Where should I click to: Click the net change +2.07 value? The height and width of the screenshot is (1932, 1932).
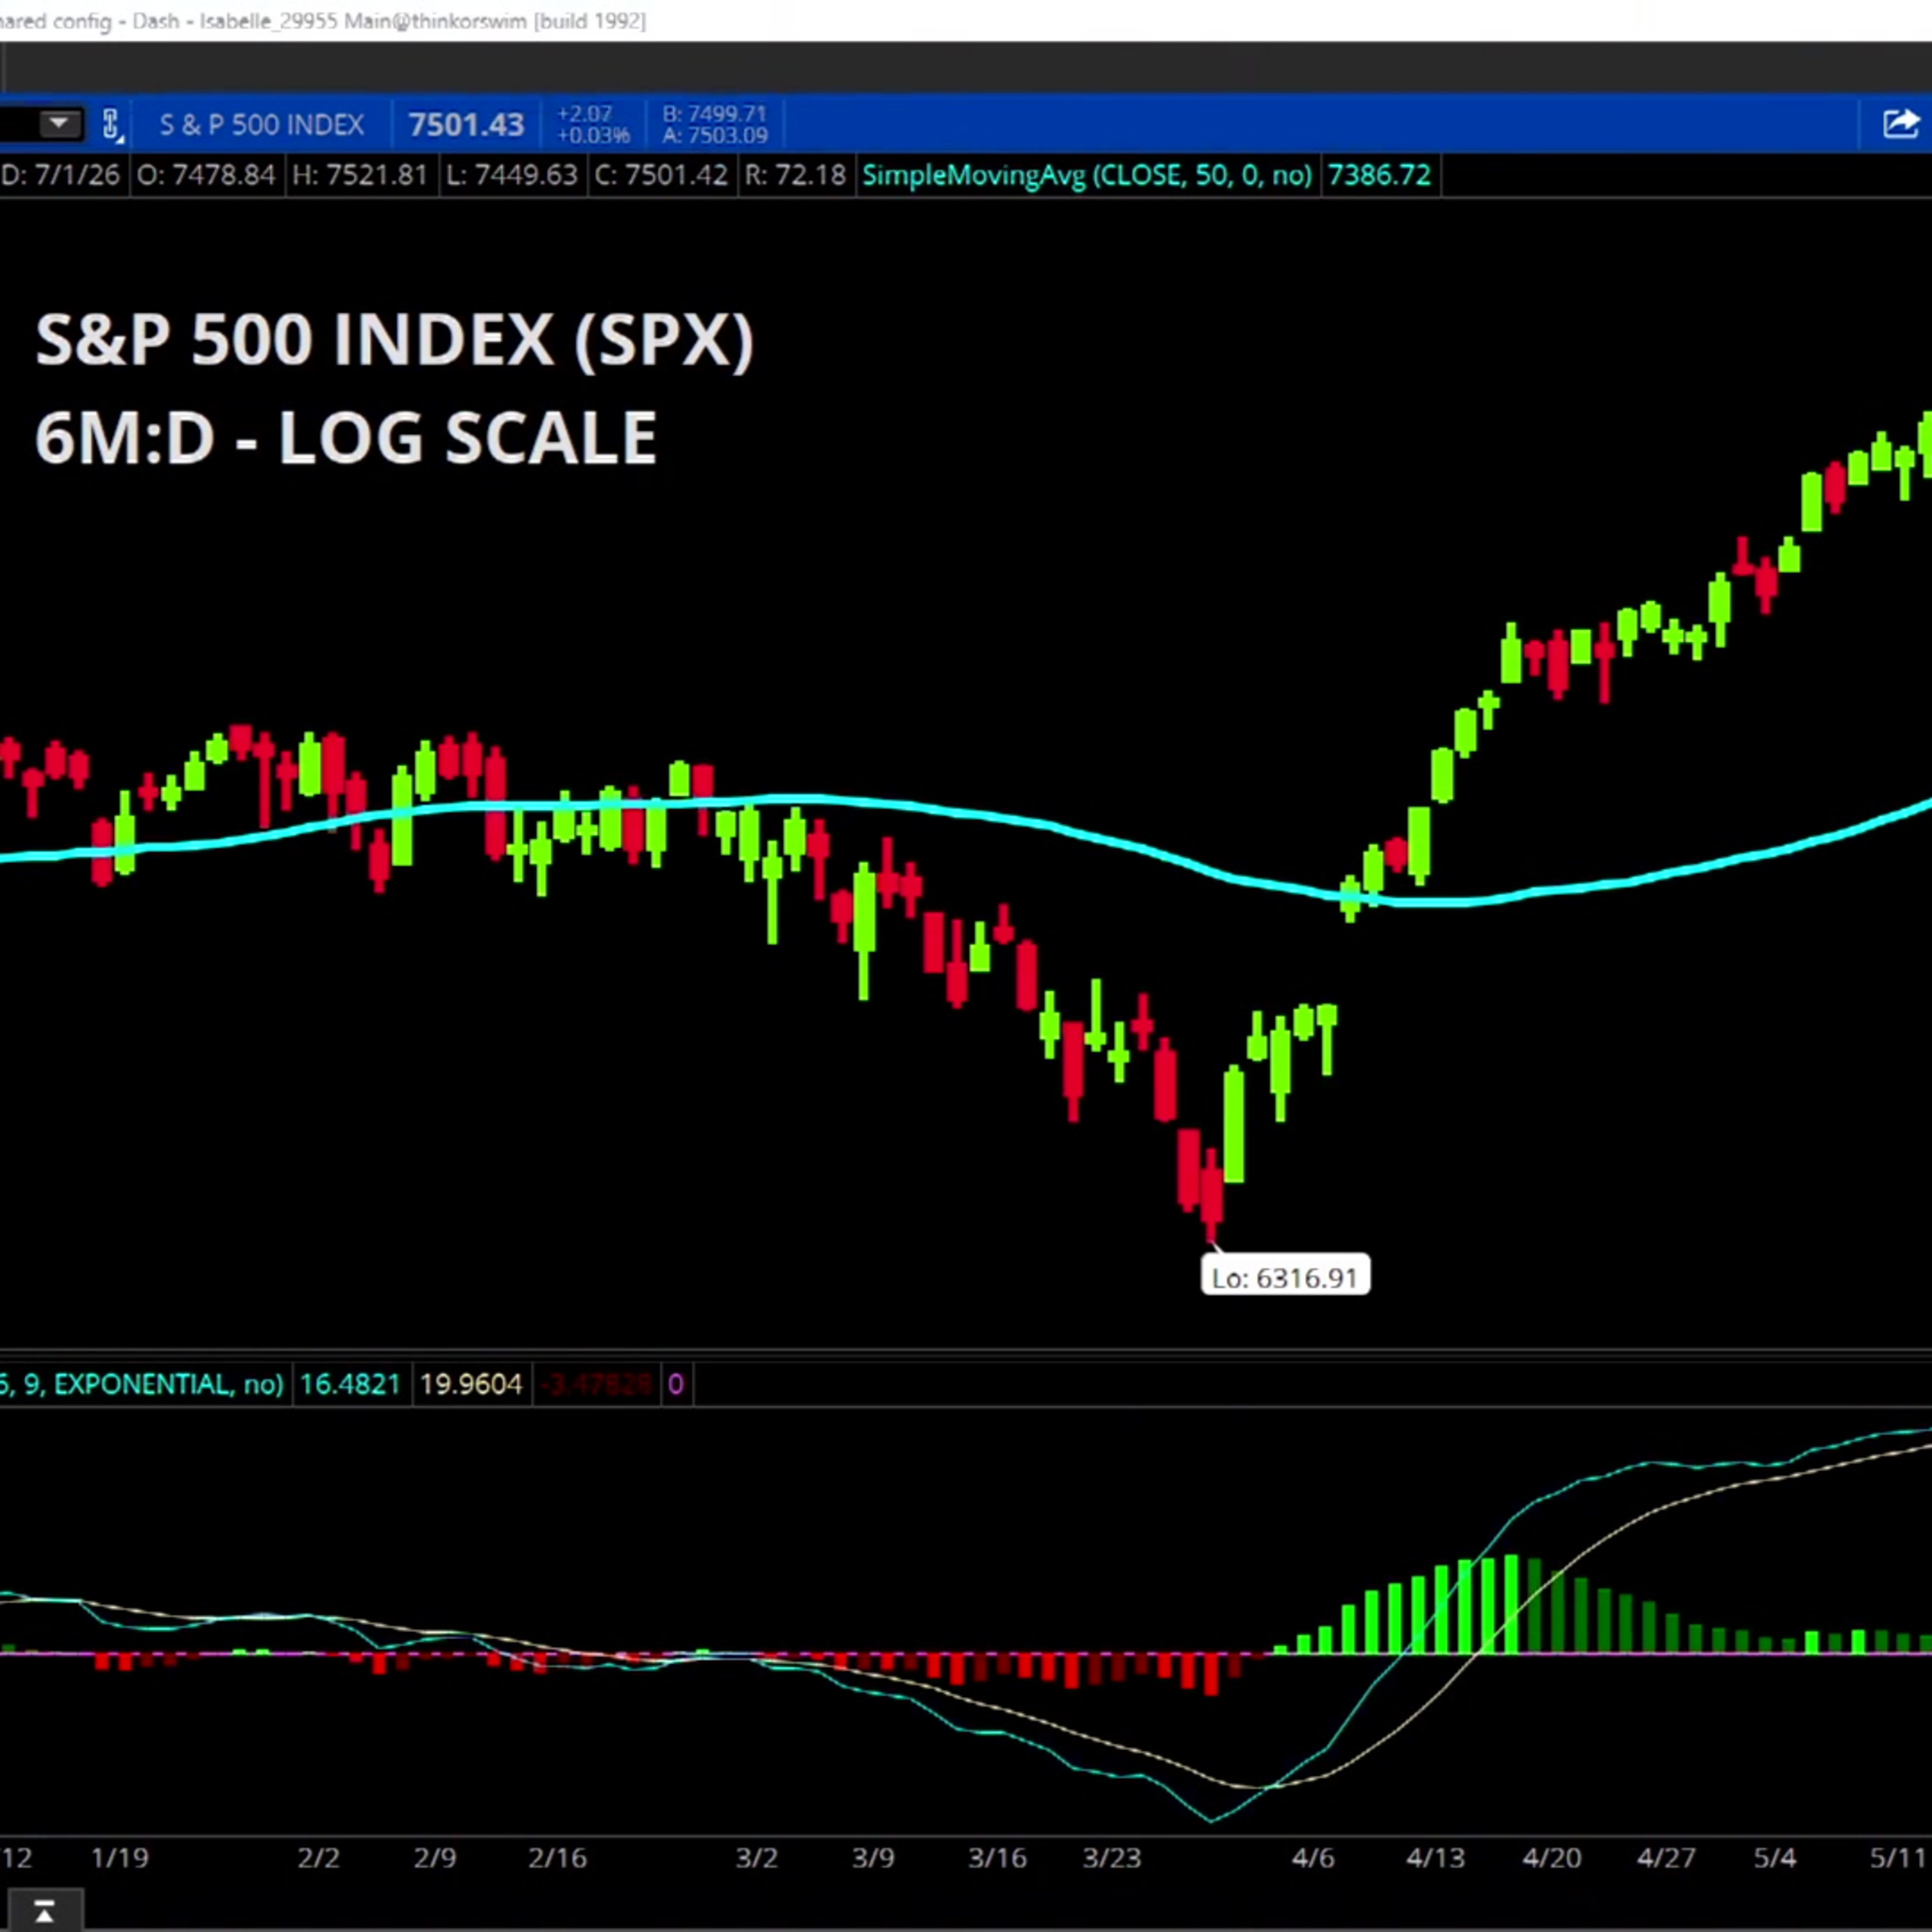[584, 114]
